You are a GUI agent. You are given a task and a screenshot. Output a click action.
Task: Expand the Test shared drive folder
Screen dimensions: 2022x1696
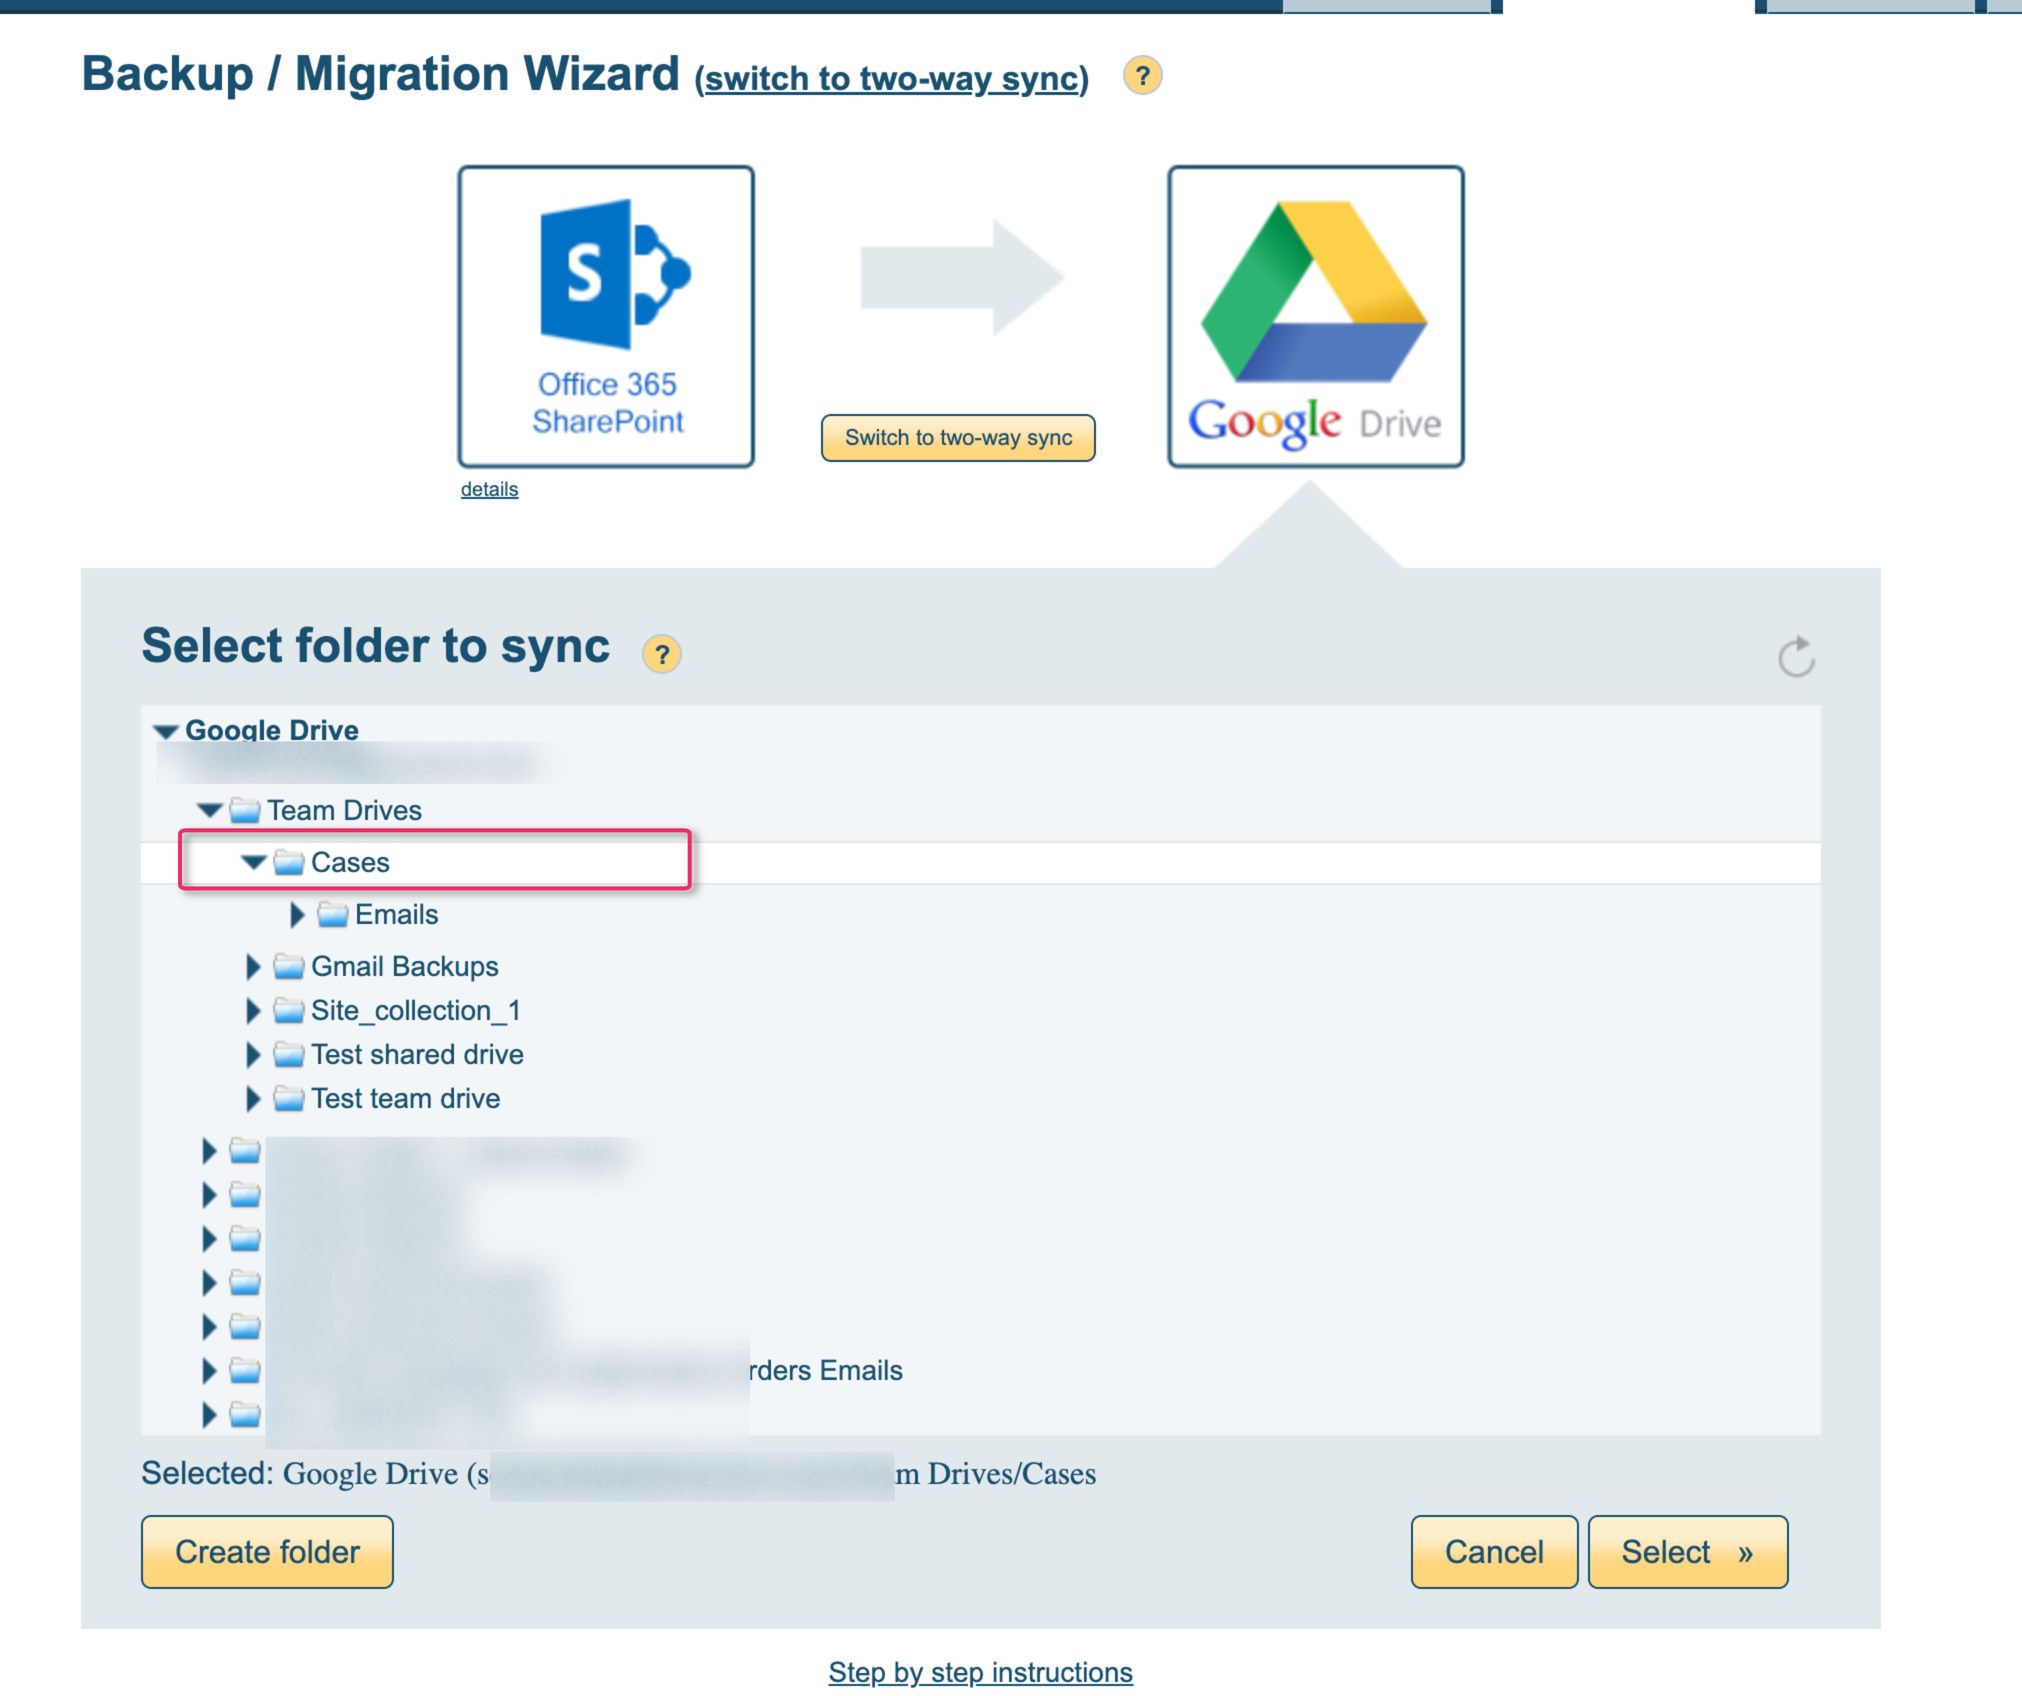click(x=253, y=1054)
